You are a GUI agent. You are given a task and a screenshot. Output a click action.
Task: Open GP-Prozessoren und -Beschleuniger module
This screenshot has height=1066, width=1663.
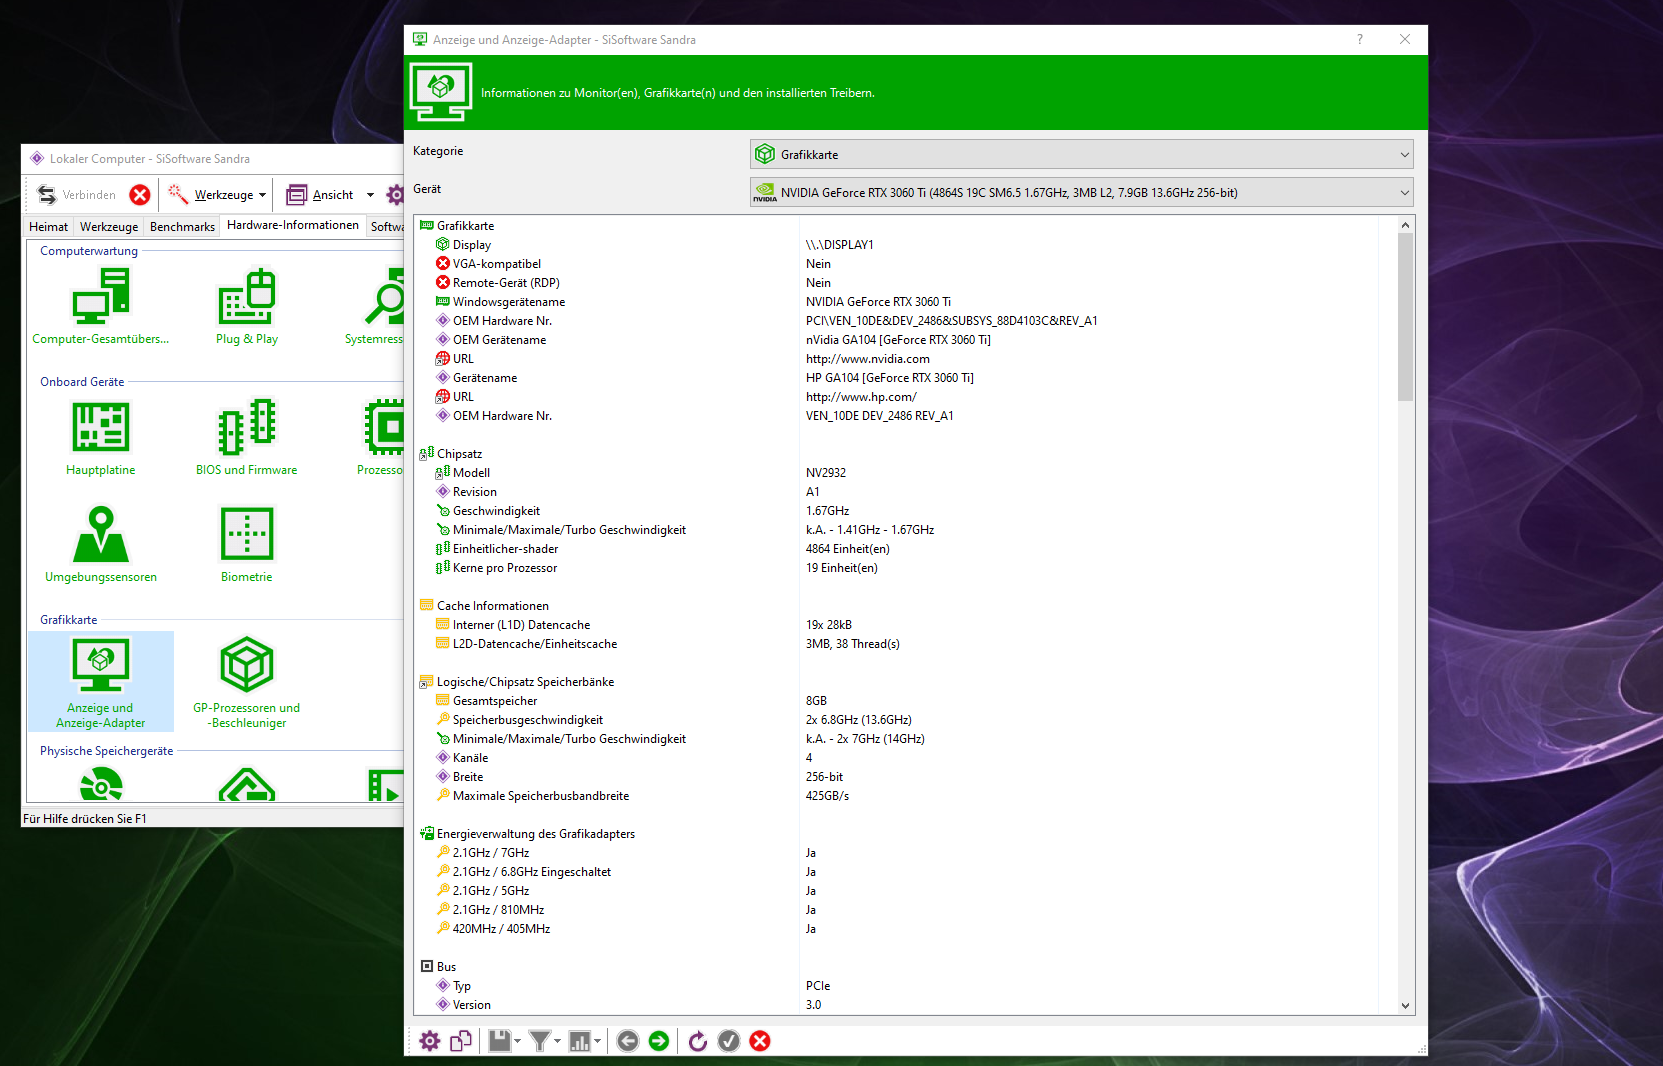(247, 682)
